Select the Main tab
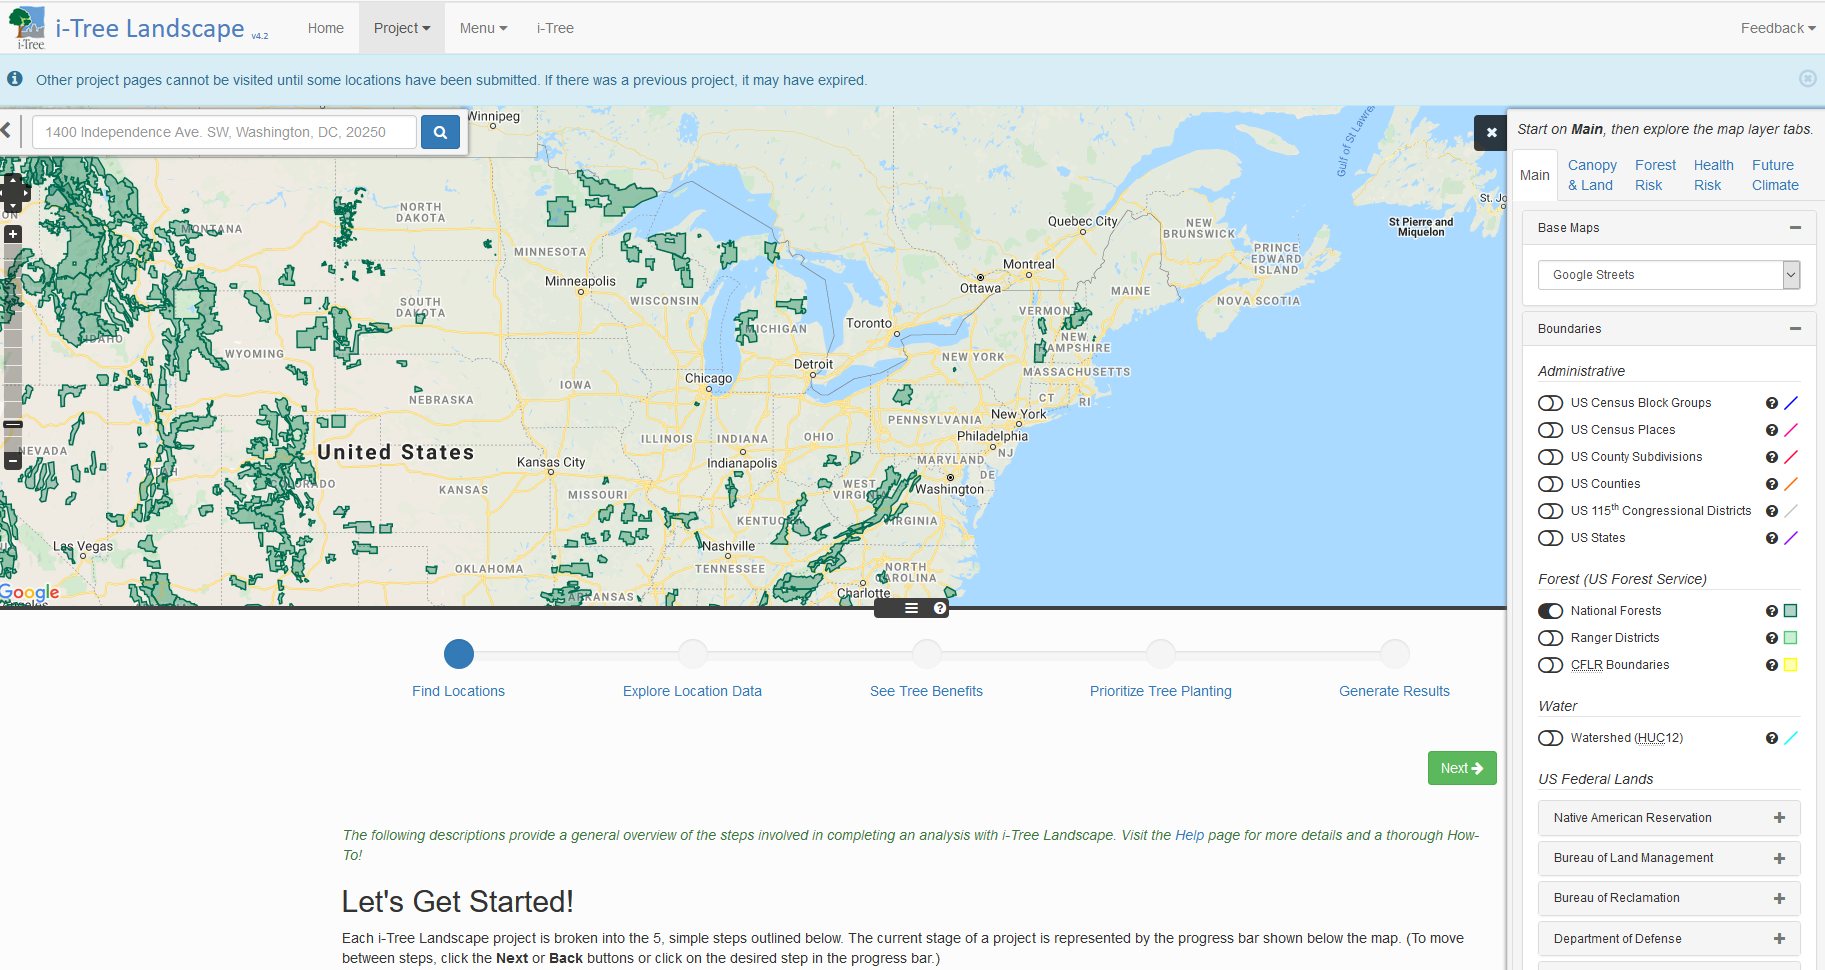 [x=1535, y=175]
